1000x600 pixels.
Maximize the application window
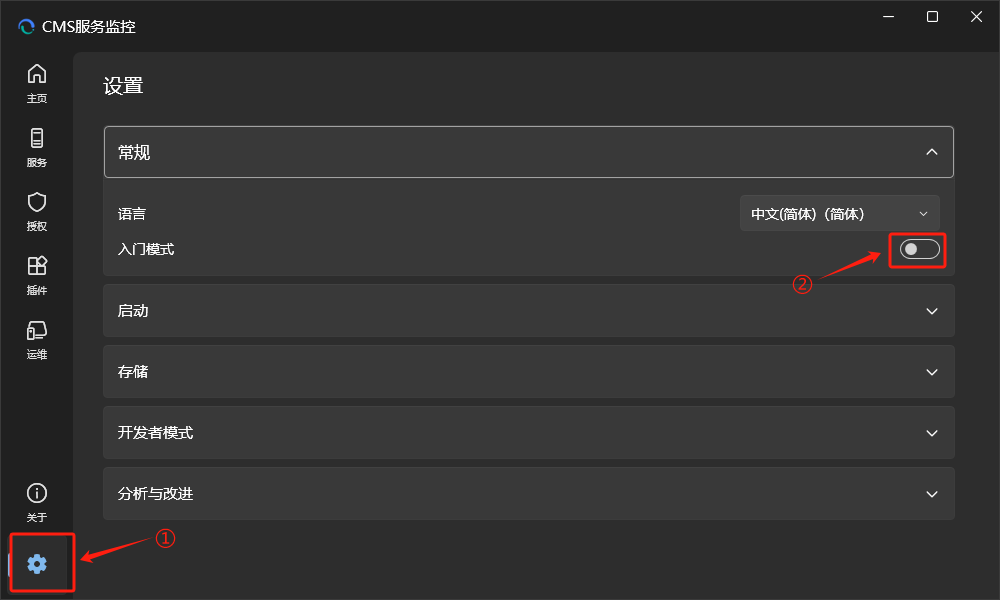[932, 17]
